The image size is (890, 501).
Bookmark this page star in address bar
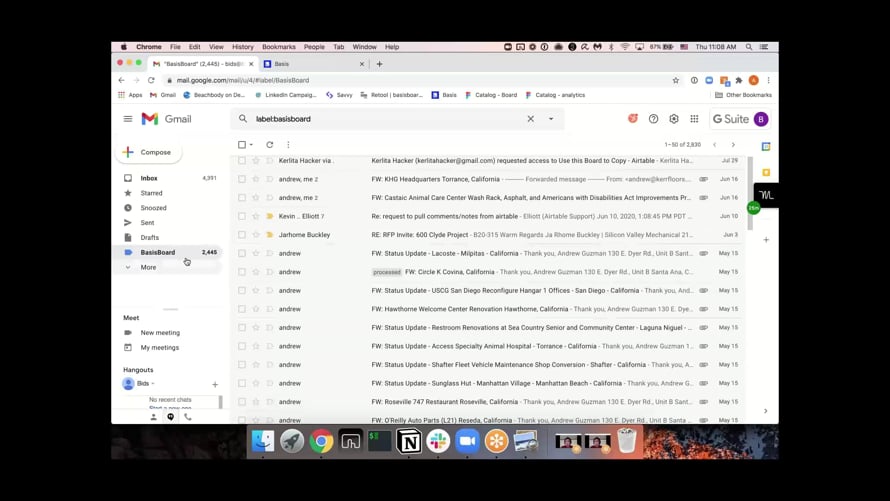point(675,80)
